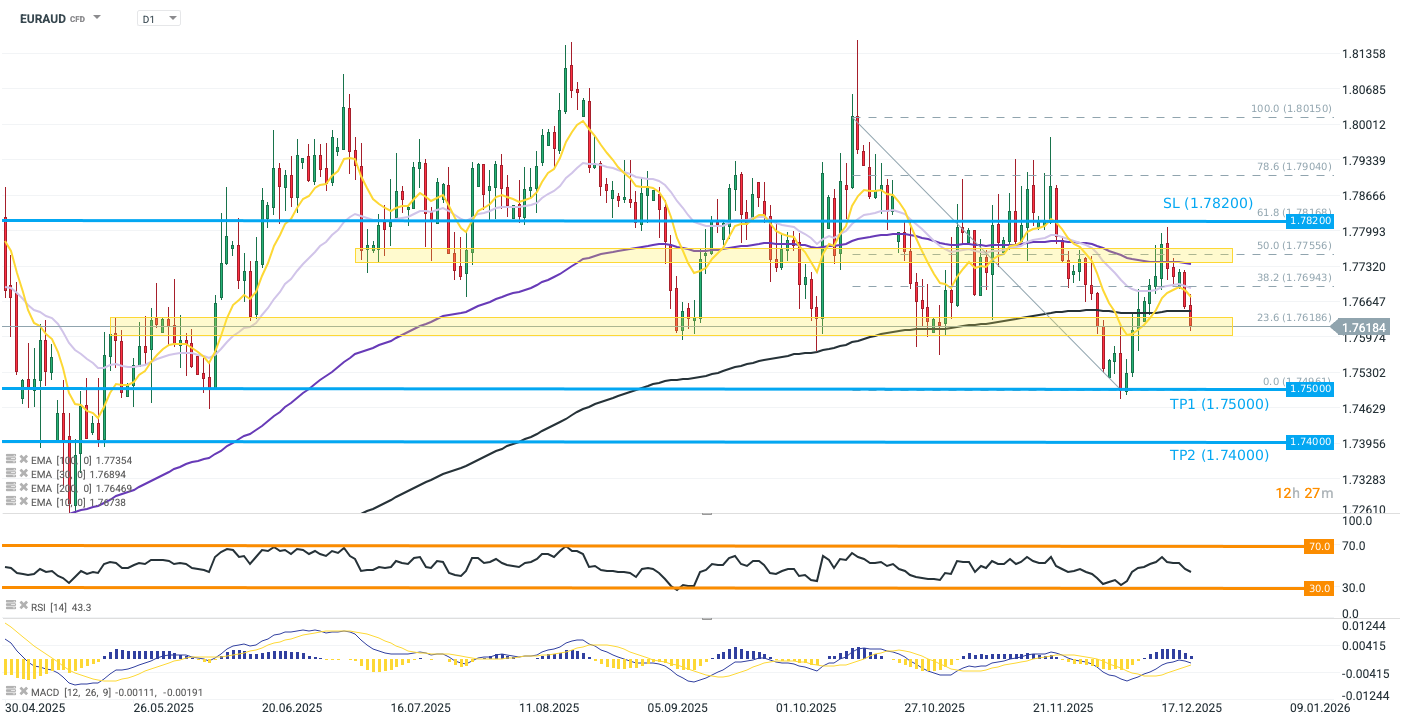Image resolution: width=1402 pixels, height=725 pixels.
Task: Open settings icon for EMA 30
Action: click(x=11, y=474)
